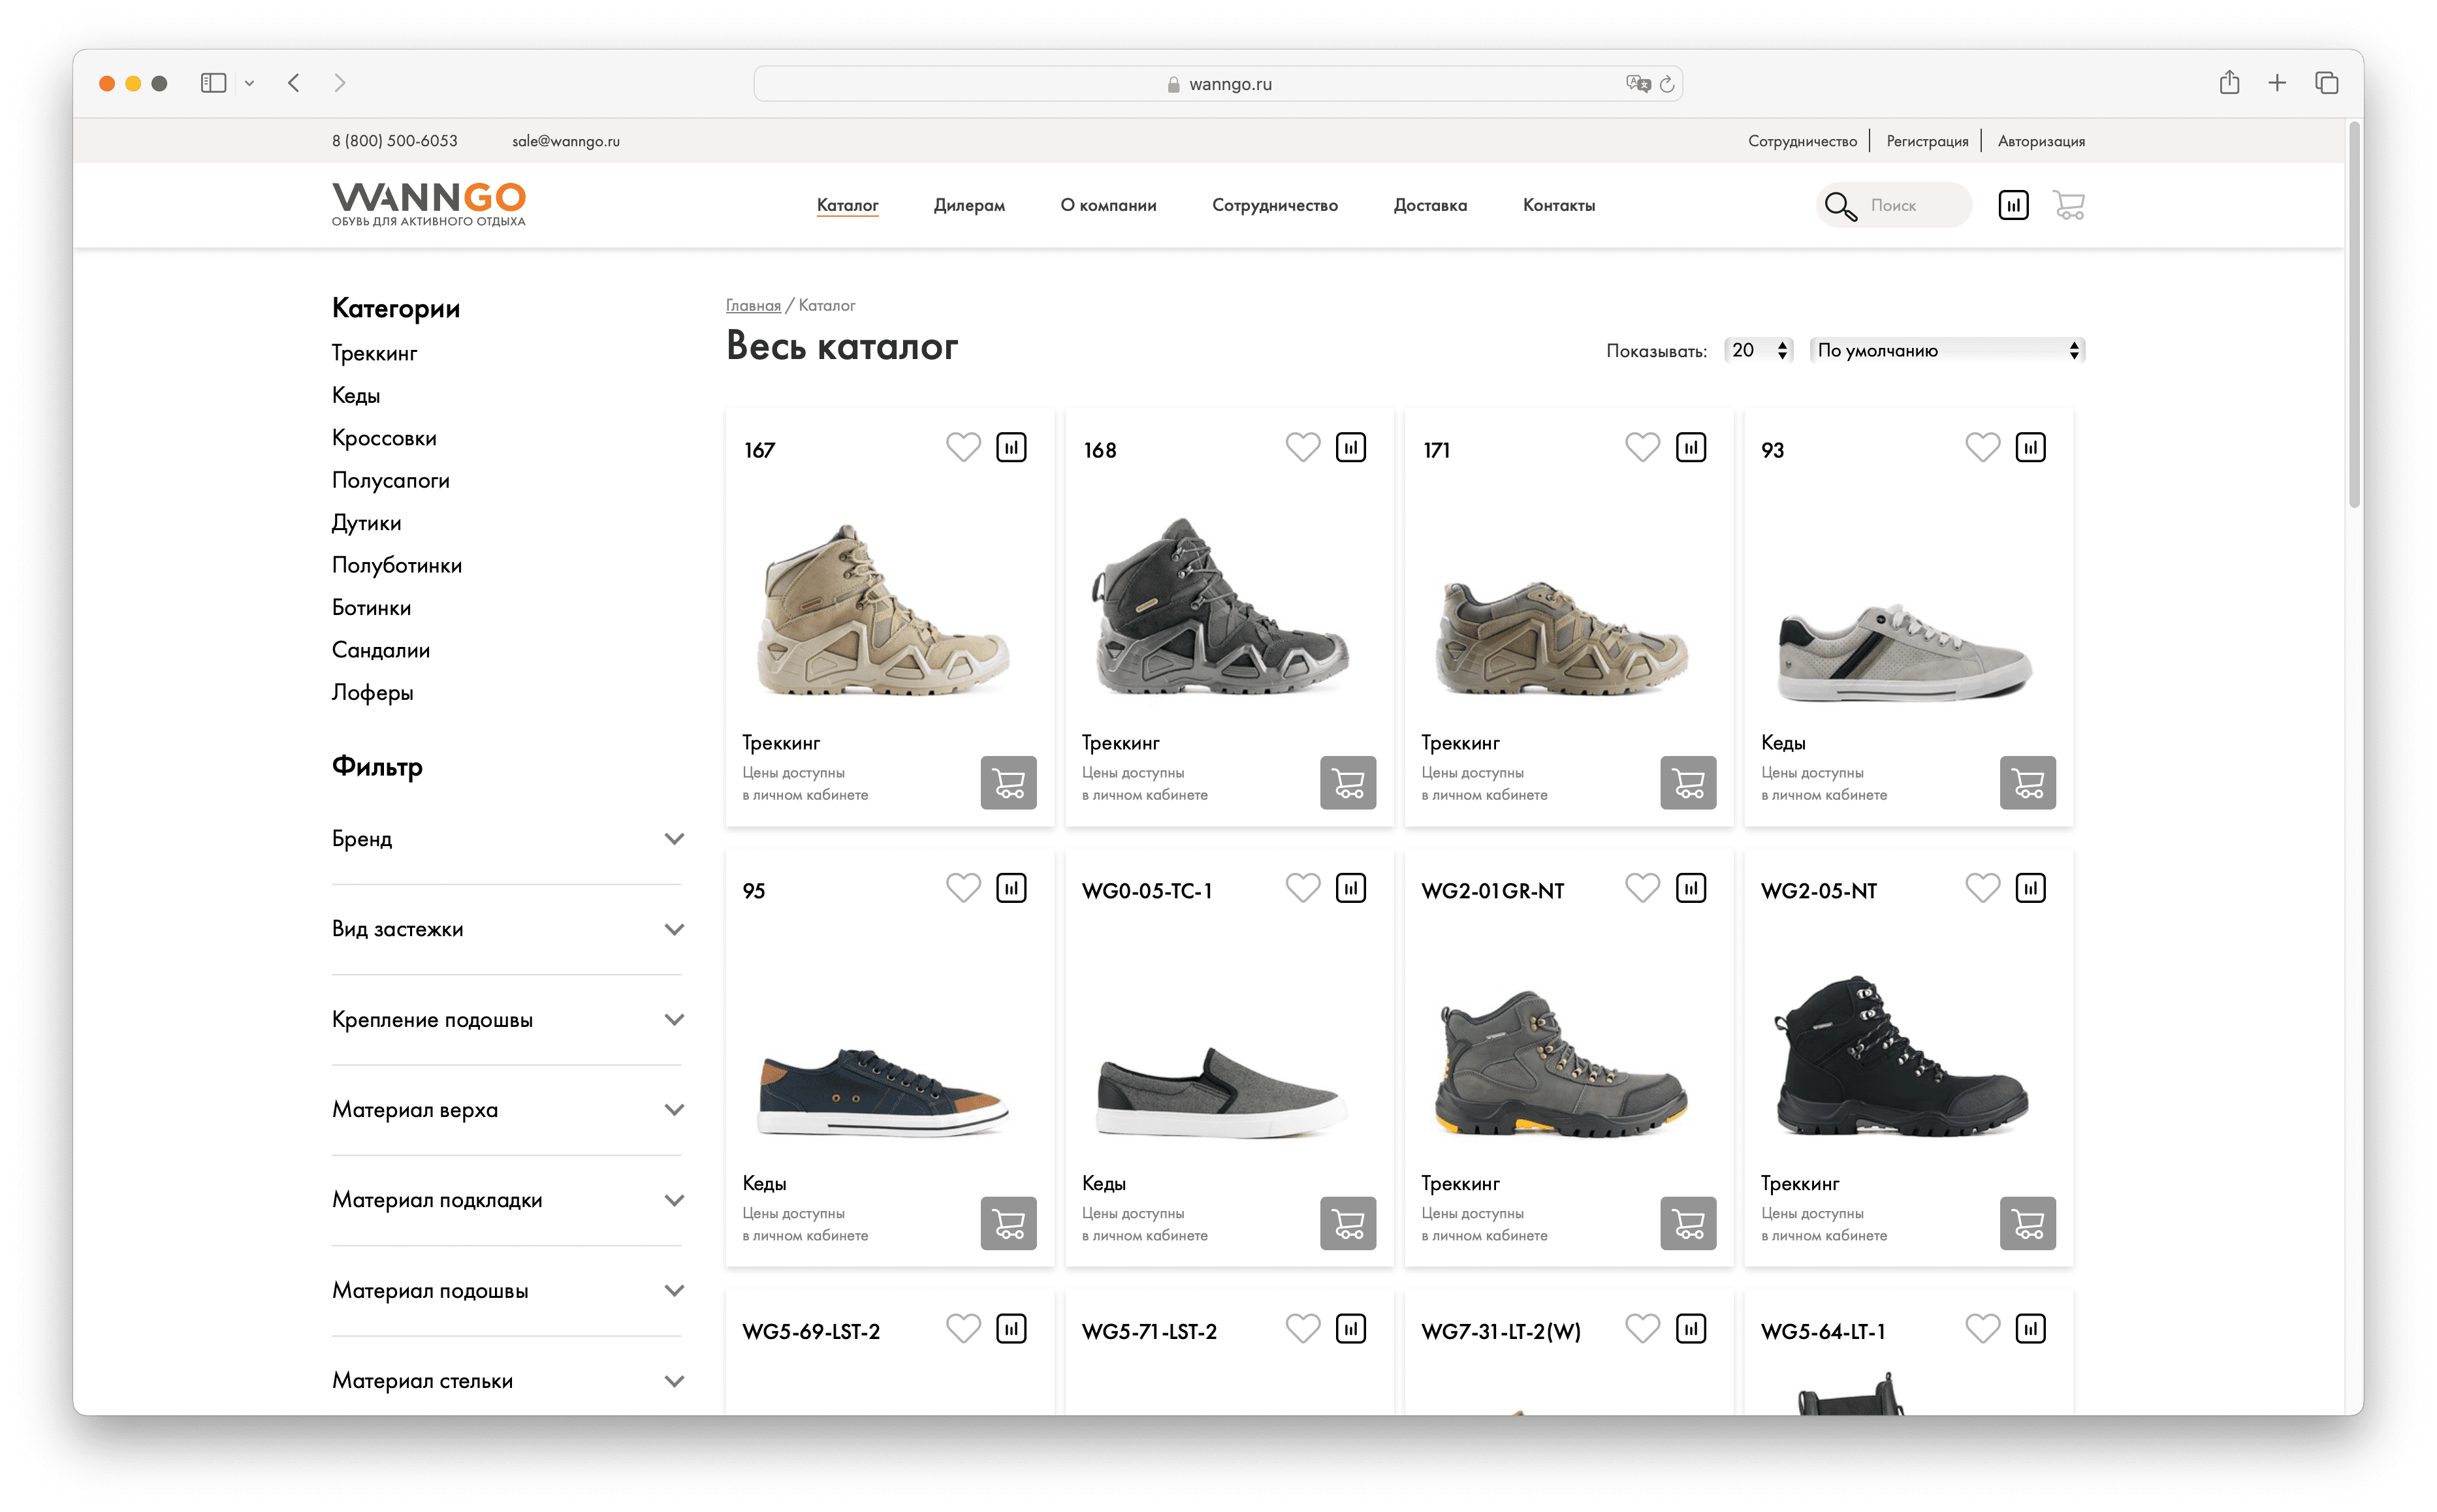
Task: Compare icon on WG0-05-TC-1 card
Action: point(1350,888)
